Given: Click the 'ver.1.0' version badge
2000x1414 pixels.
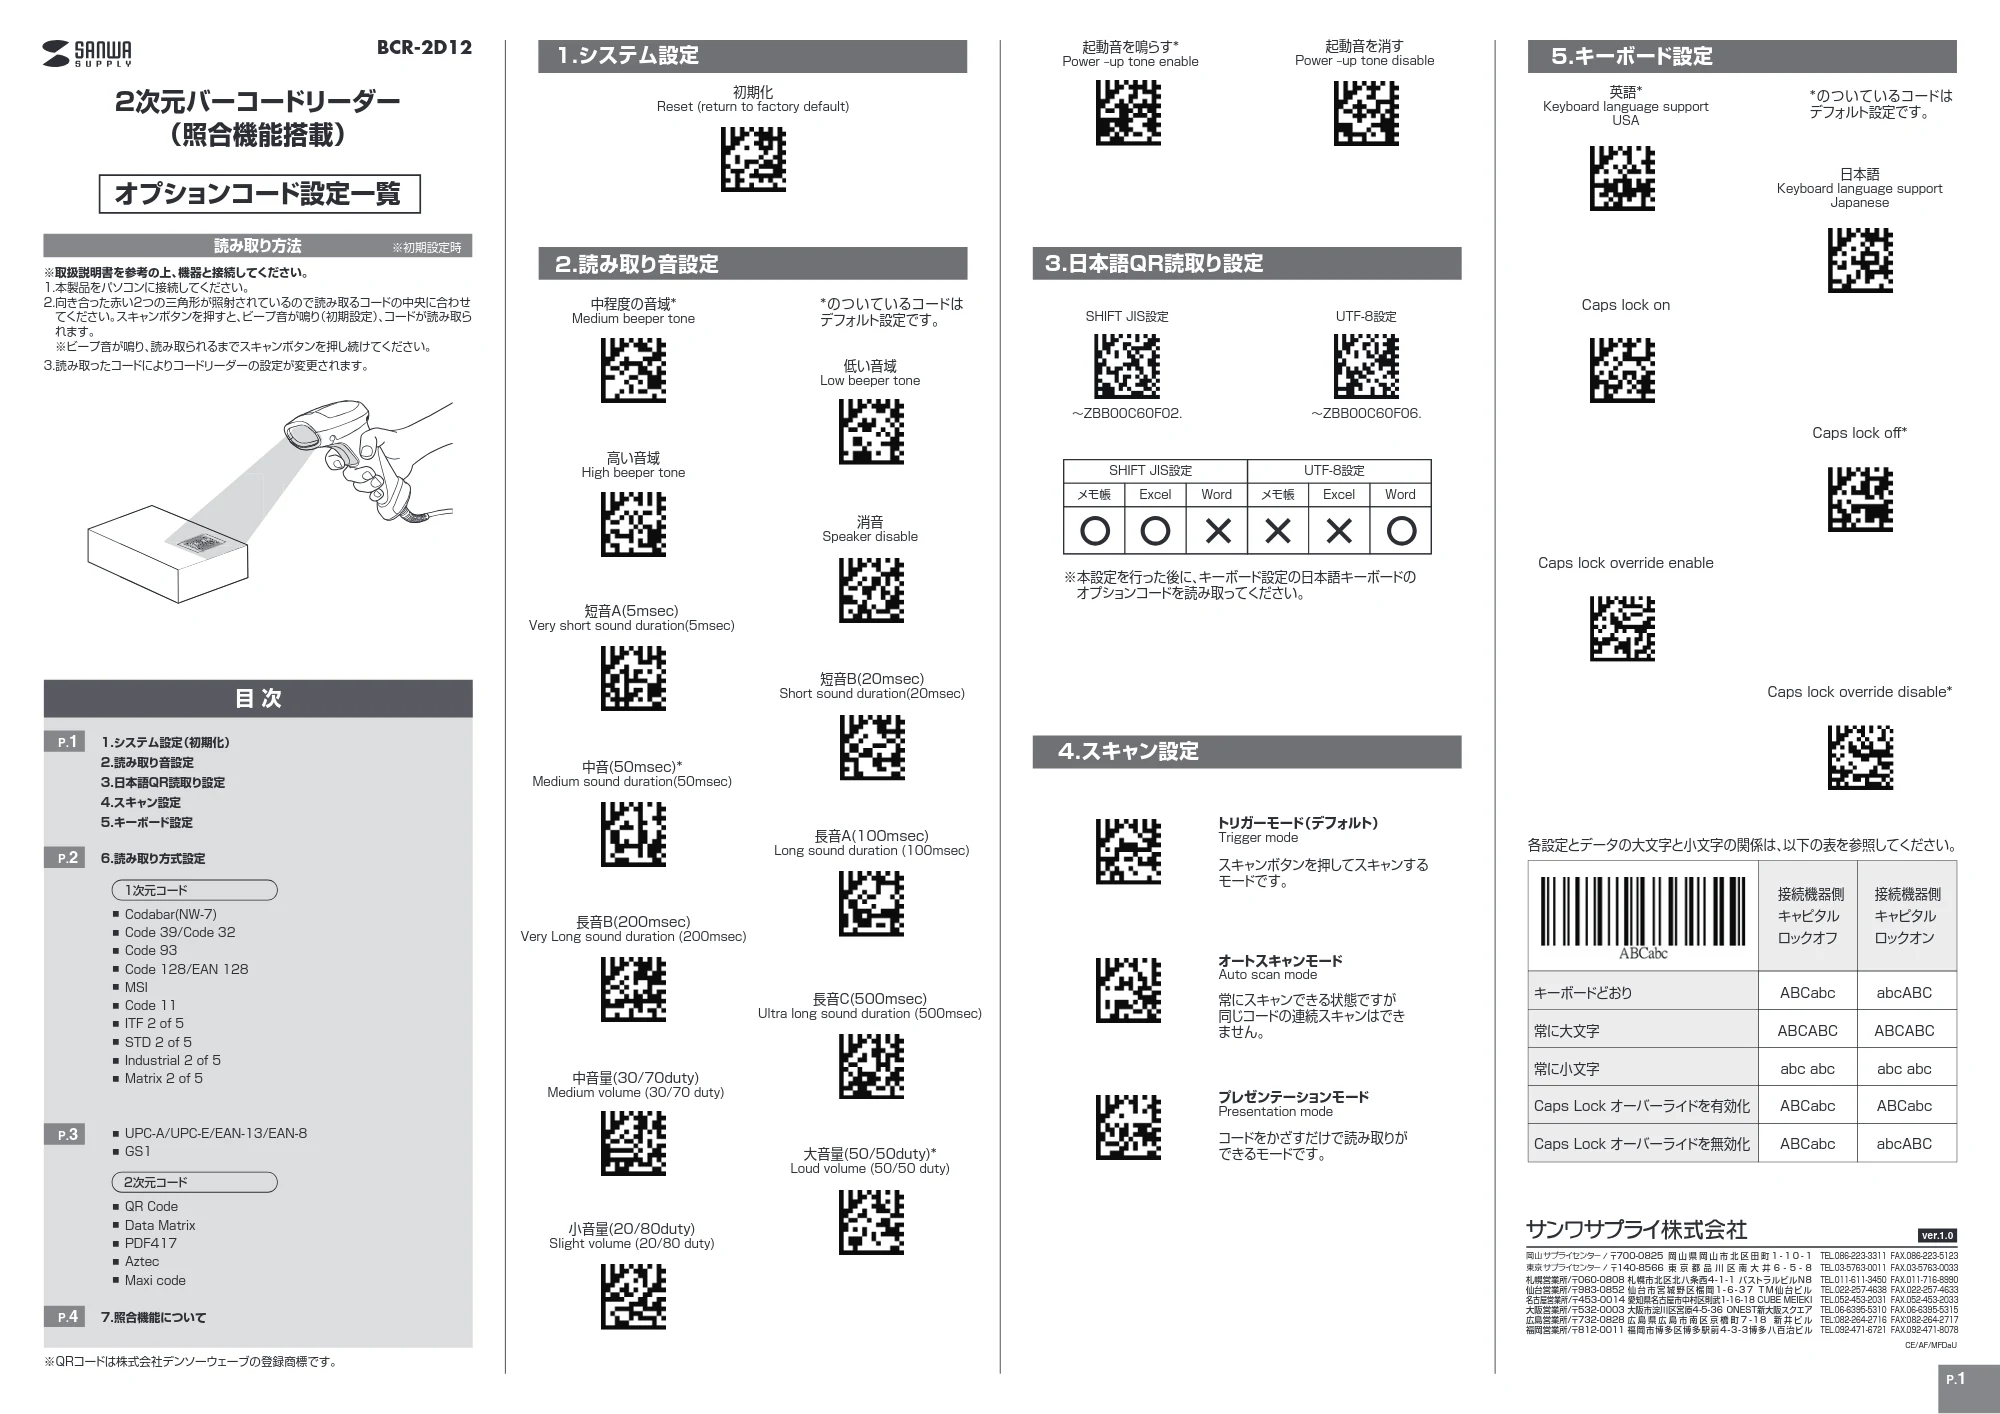Looking at the screenshot, I should [1938, 1235].
